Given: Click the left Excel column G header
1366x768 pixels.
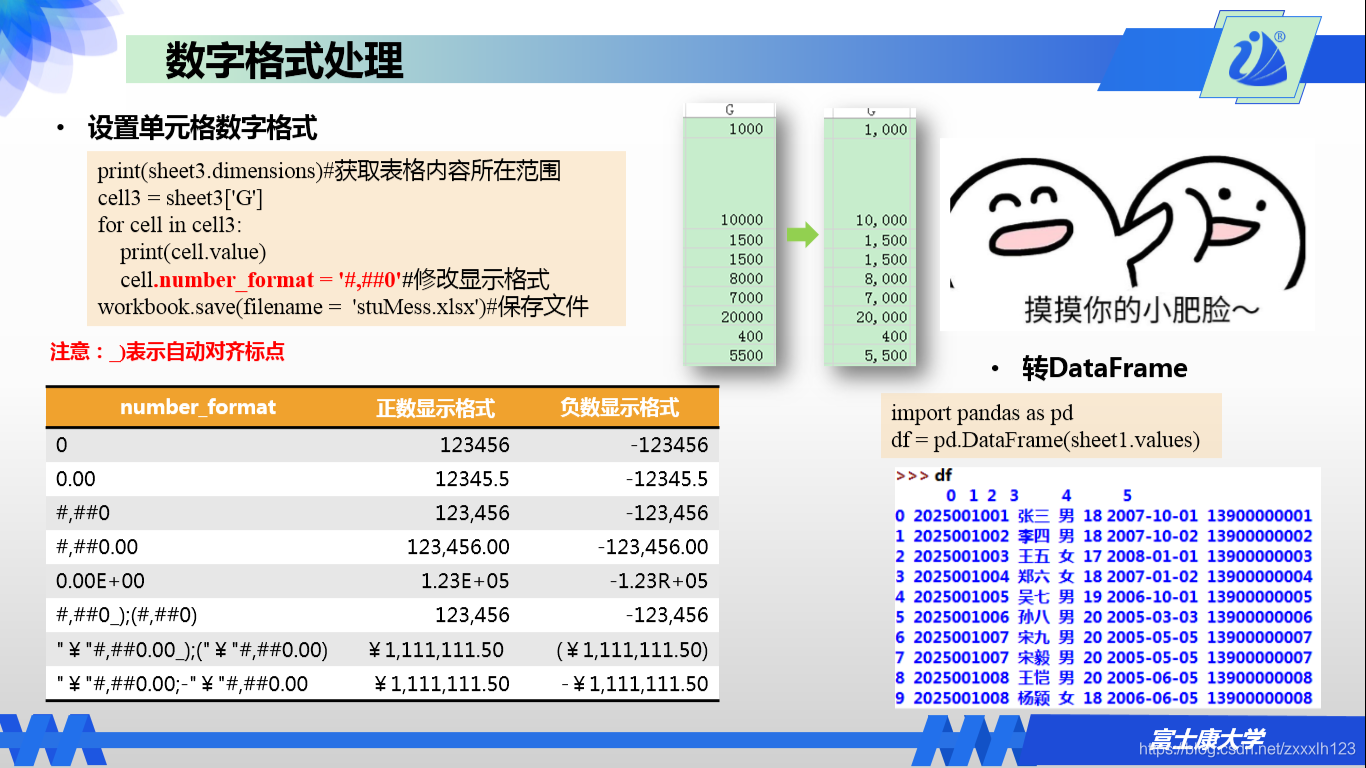Looking at the screenshot, I should pos(729,109).
